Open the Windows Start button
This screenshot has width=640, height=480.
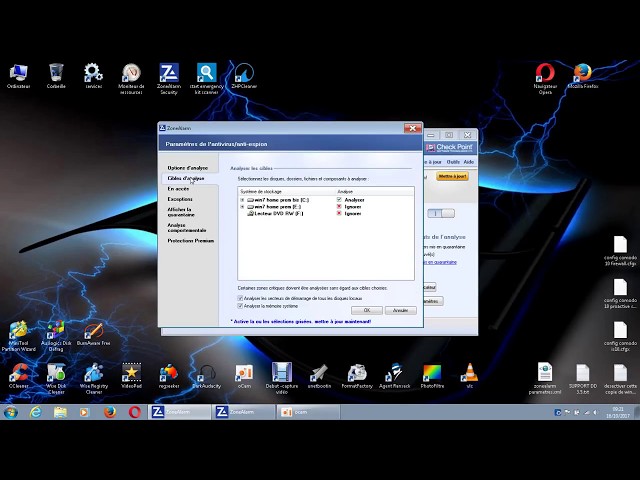tap(11, 412)
